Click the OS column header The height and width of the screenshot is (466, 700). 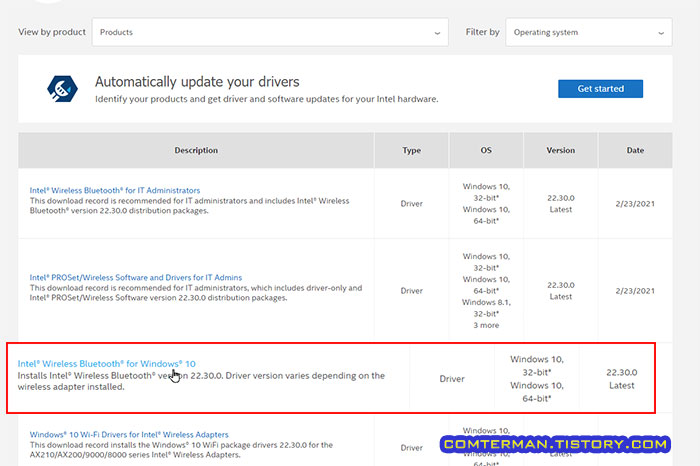click(x=486, y=150)
